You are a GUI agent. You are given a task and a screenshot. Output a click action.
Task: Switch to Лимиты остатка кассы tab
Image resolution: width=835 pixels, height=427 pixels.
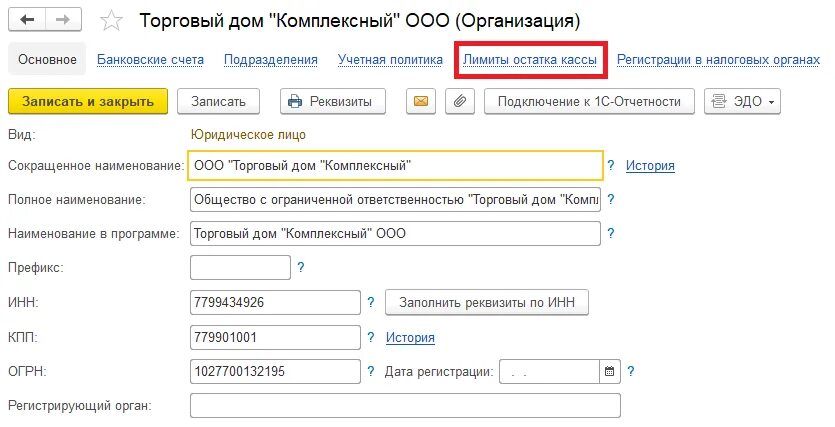[x=530, y=60]
